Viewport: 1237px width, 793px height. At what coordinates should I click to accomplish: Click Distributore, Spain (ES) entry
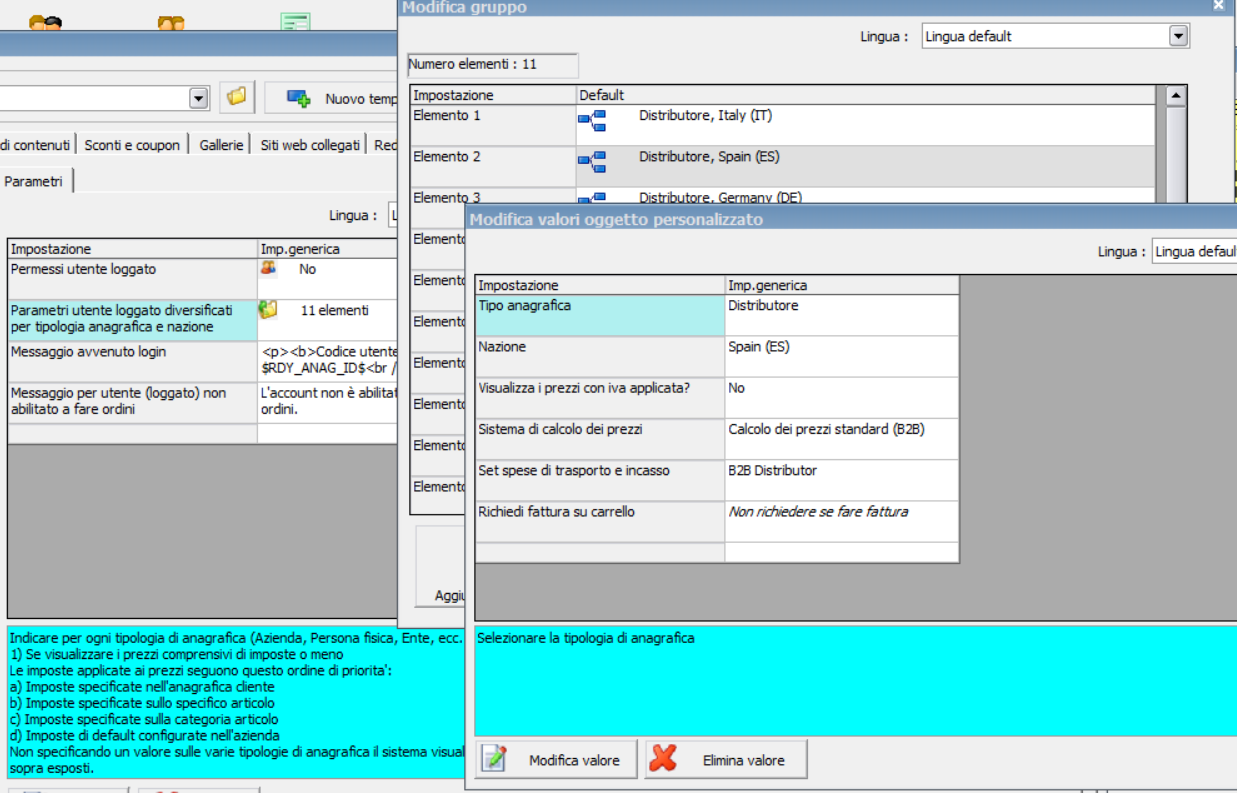[709, 157]
